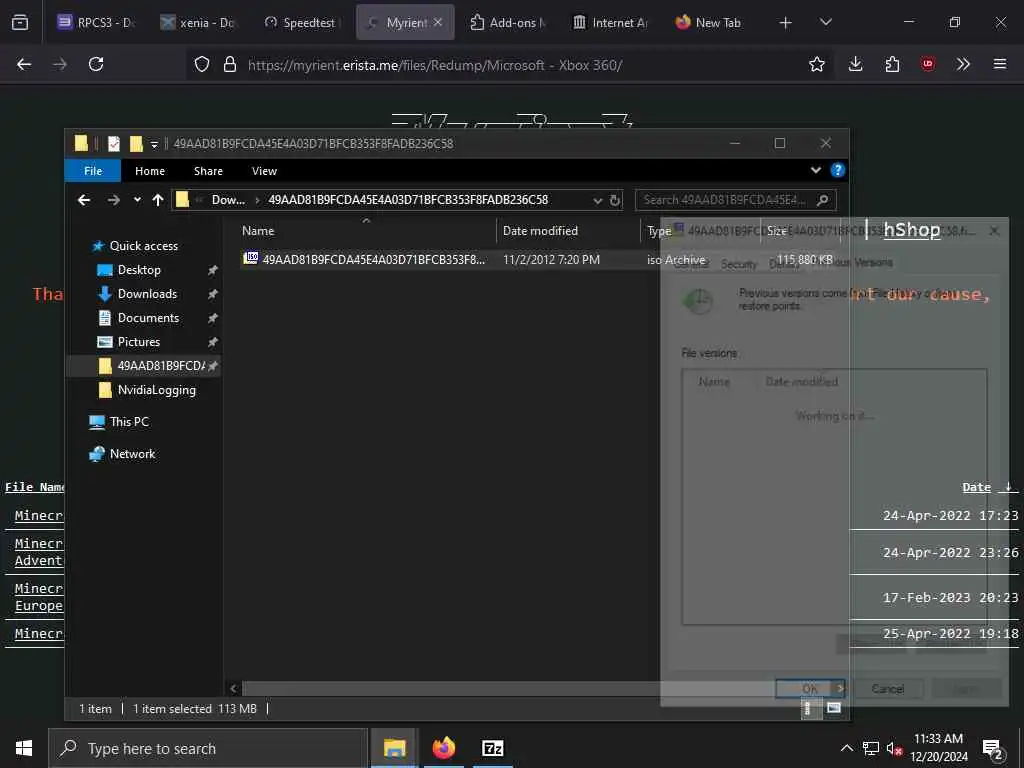Switch to the xenia browser tab
Image resolution: width=1024 pixels, height=768 pixels.
tap(198, 22)
